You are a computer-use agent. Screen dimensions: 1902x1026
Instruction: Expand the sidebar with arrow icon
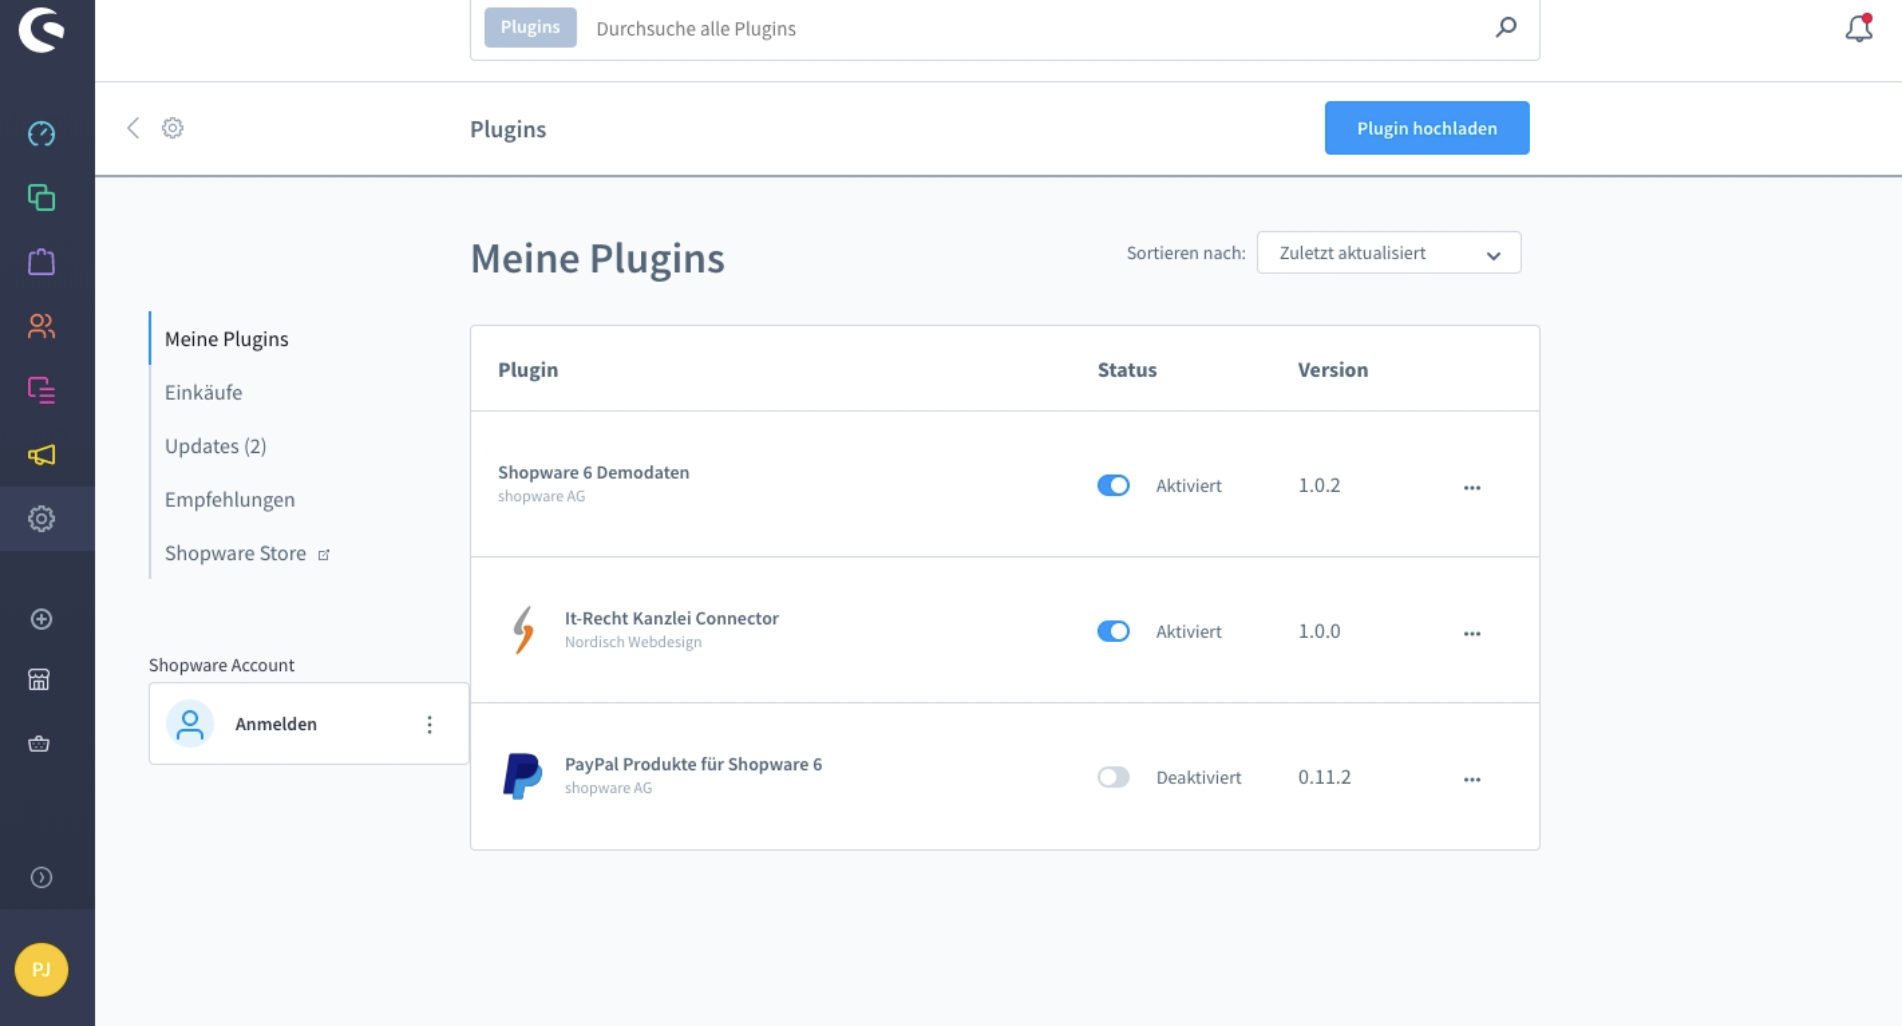tap(41, 878)
